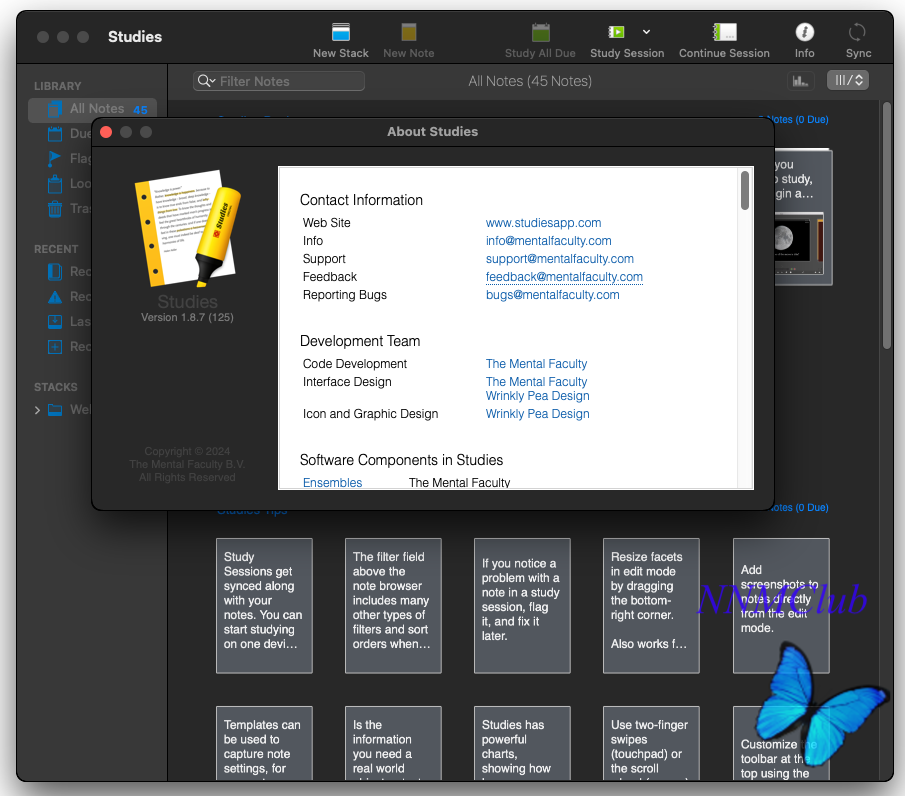Select the Studies has powerful charts note
The height and width of the screenshot is (796, 905).
coord(522,743)
